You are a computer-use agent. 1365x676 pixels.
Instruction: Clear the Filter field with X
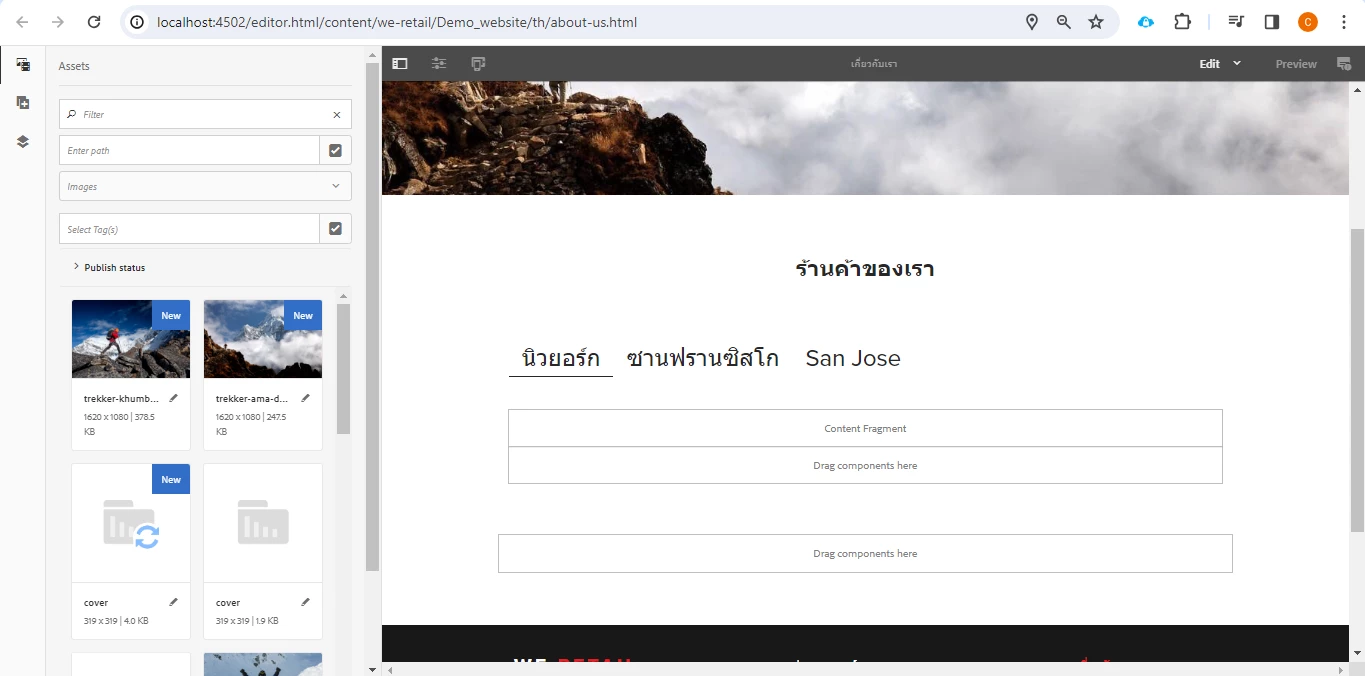pos(337,115)
